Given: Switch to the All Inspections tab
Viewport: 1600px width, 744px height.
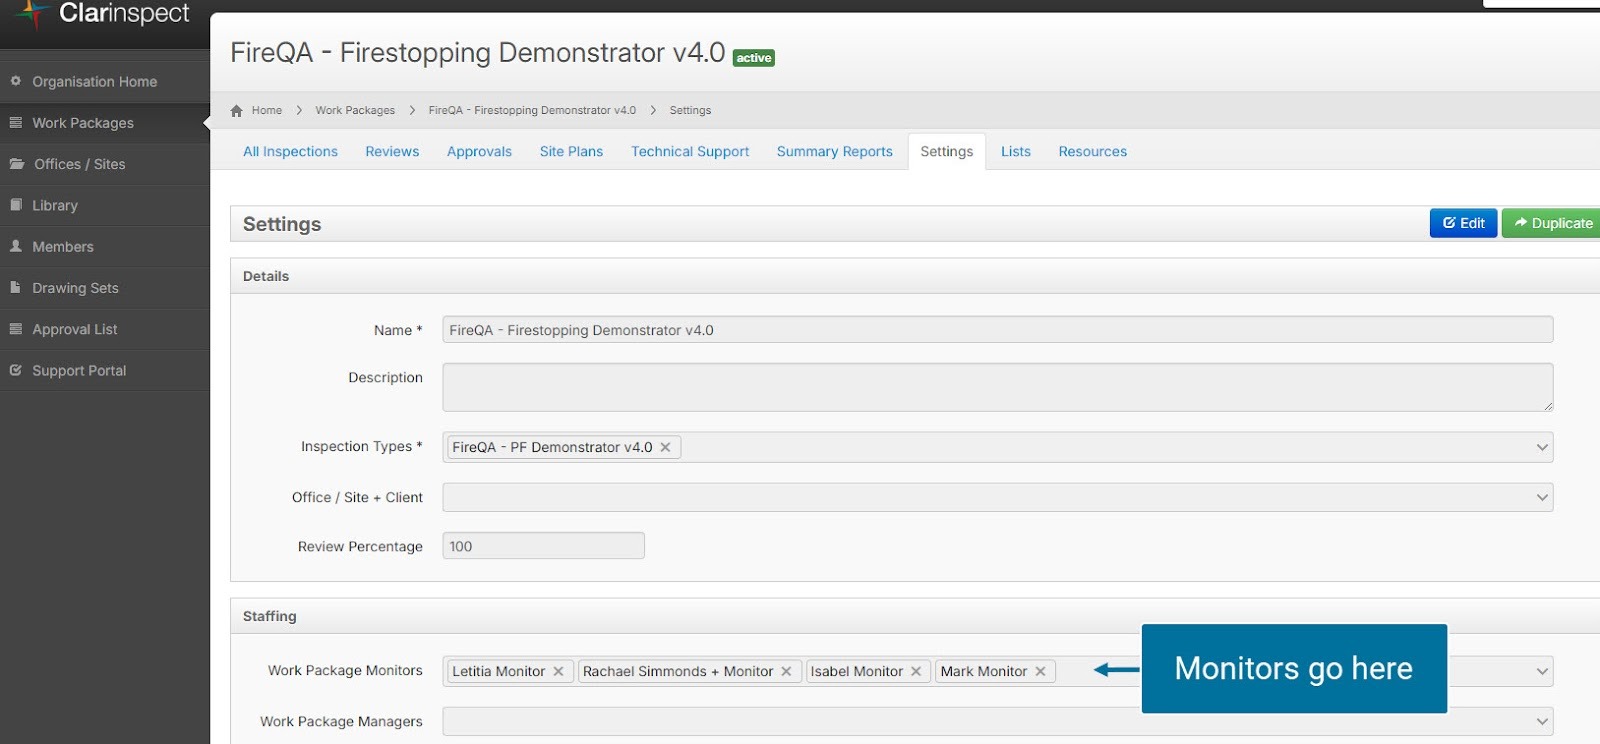Looking at the screenshot, I should [x=290, y=152].
